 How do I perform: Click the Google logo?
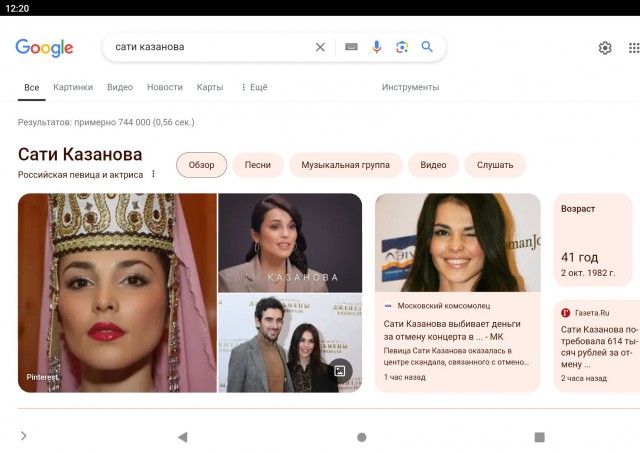pos(44,48)
